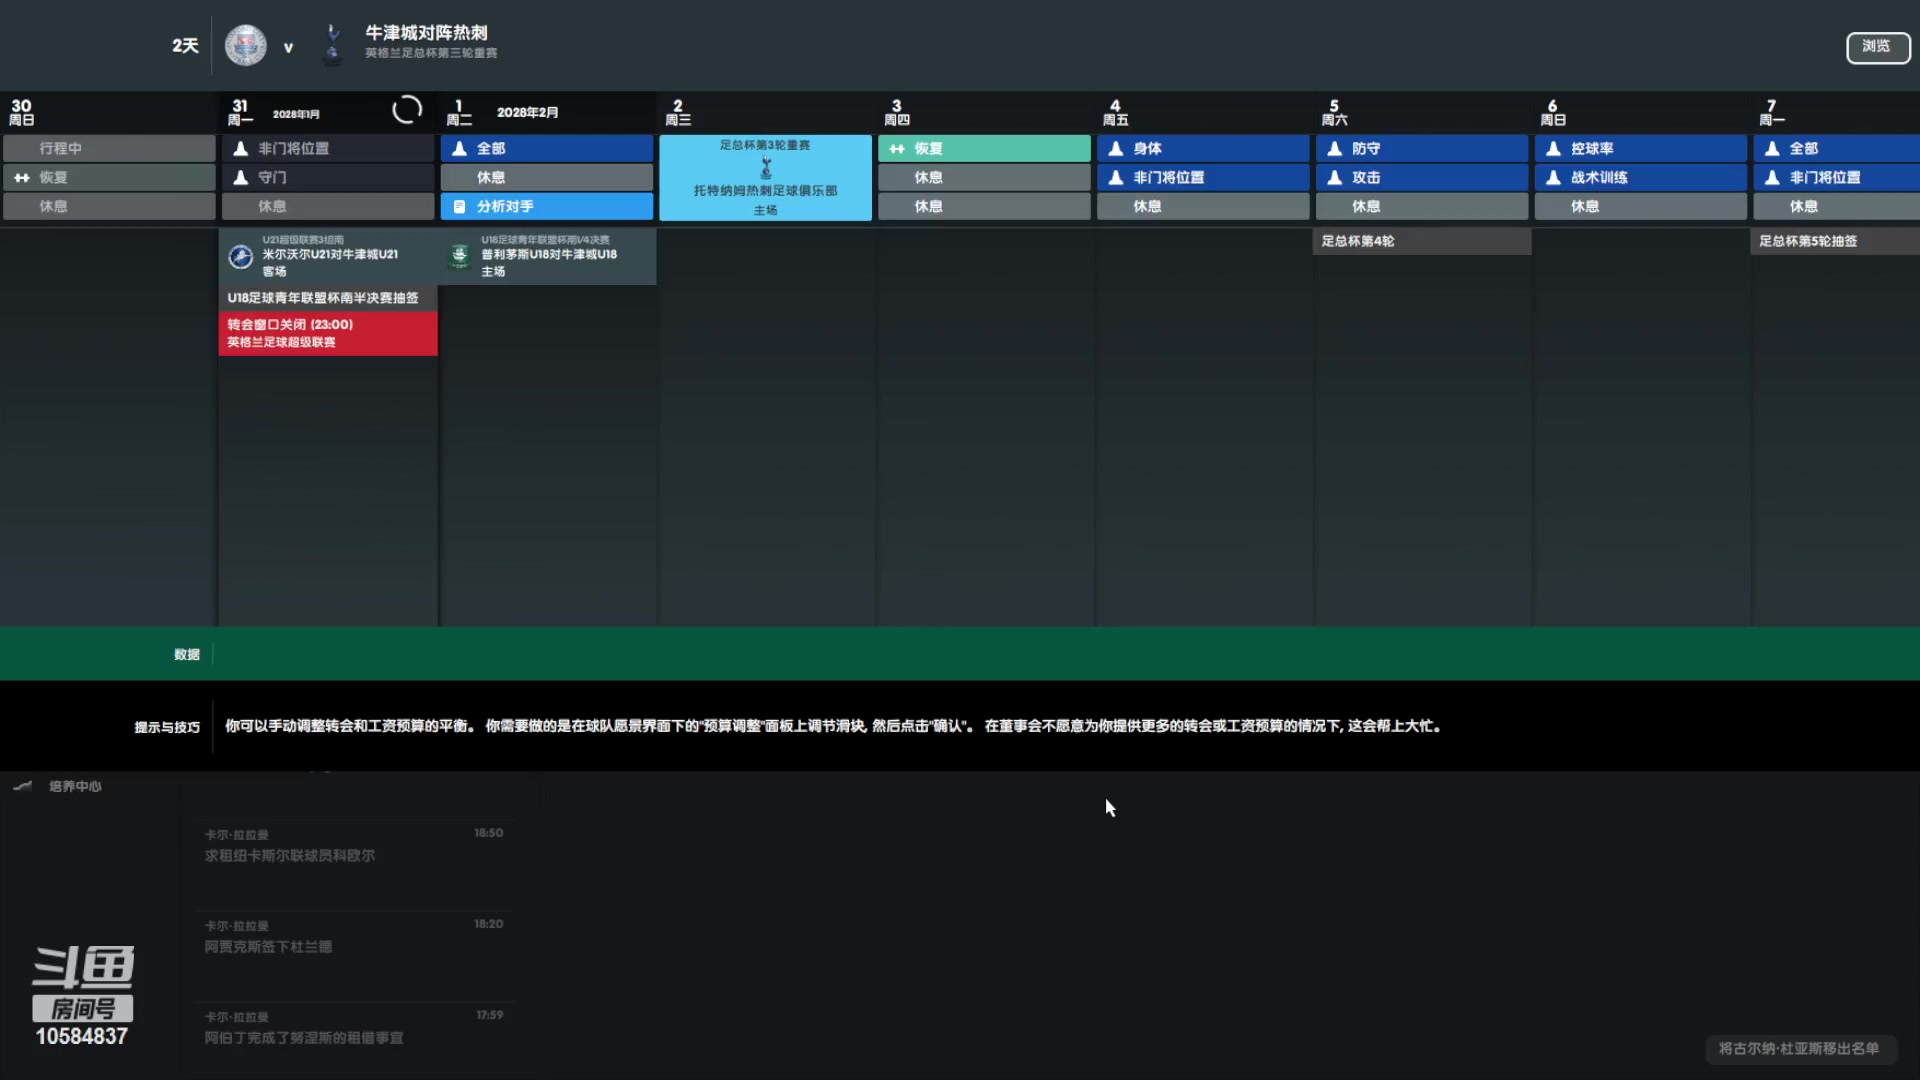Click red 转会窗口关闭 (23:00) event
The width and height of the screenshot is (1920, 1080).
coord(328,333)
